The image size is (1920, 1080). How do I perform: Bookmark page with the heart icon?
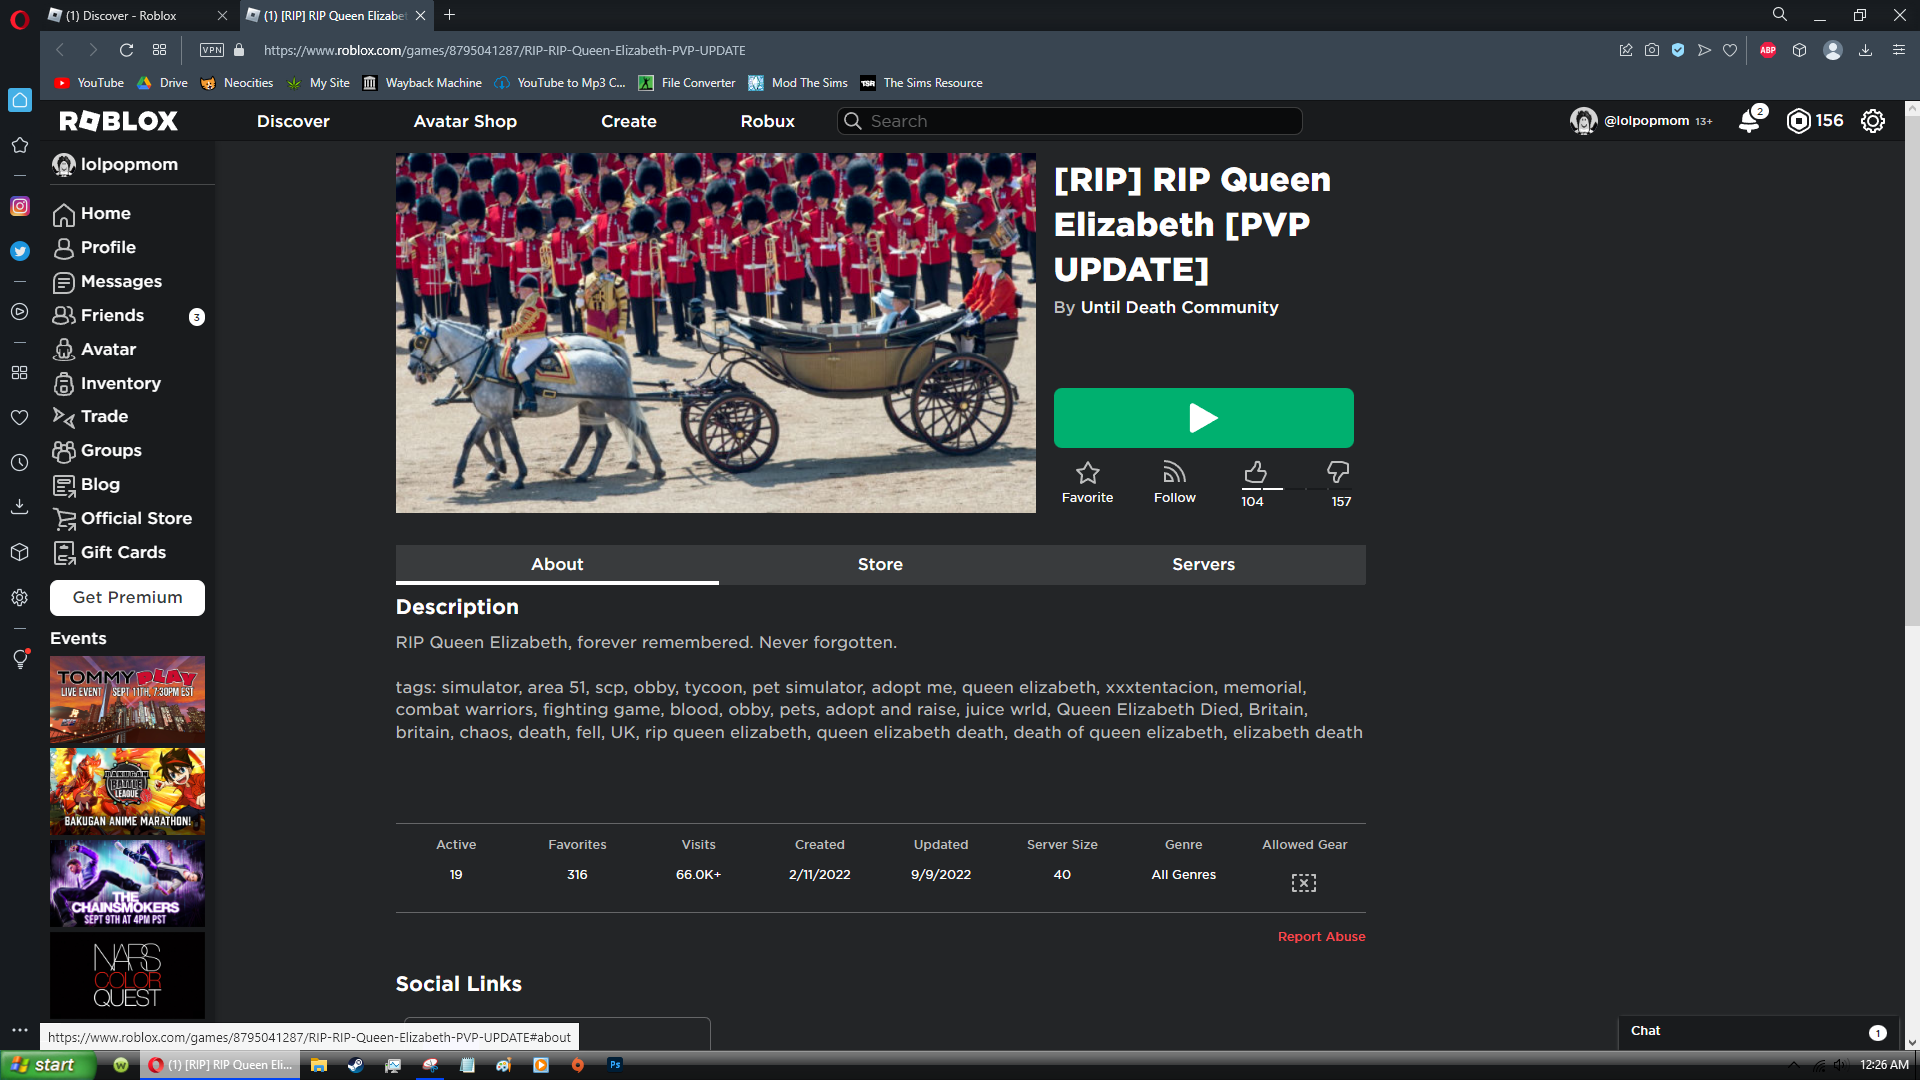pos(1730,50)
